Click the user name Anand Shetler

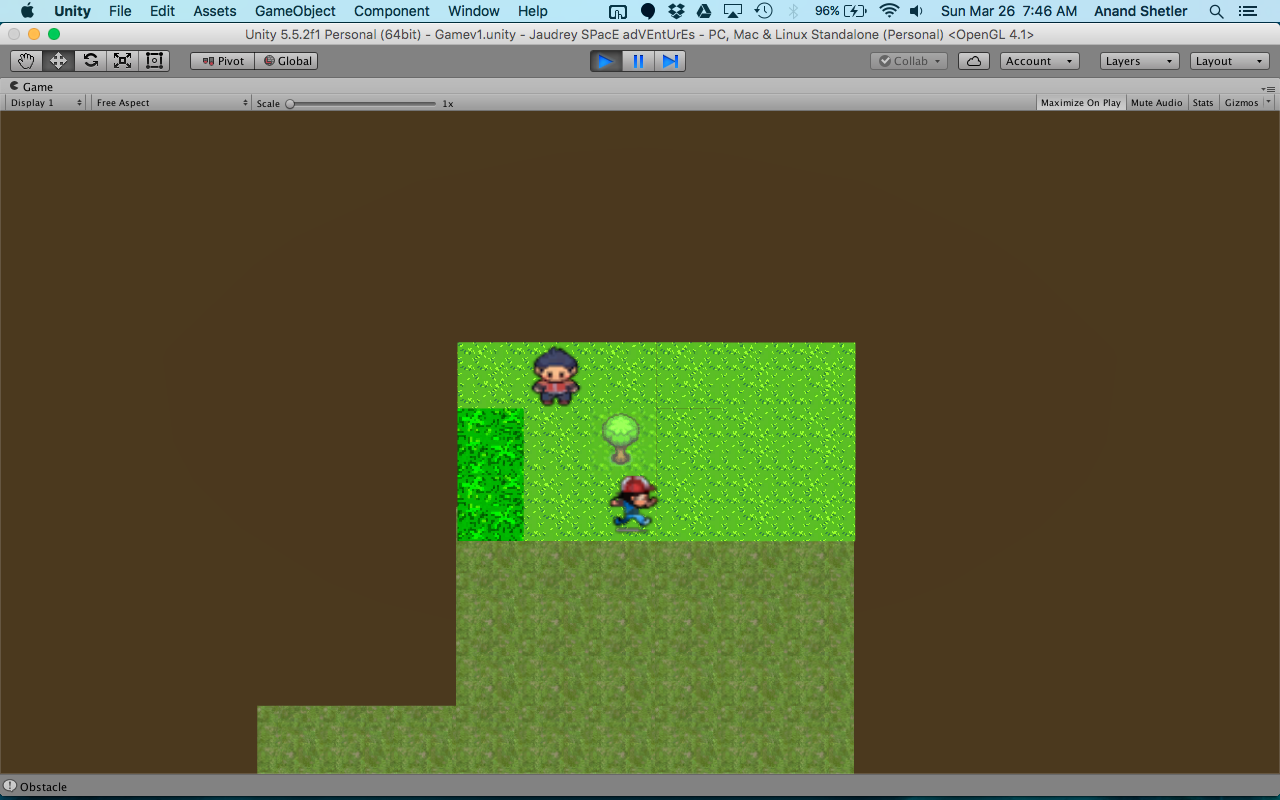(x=1140, y=11)
